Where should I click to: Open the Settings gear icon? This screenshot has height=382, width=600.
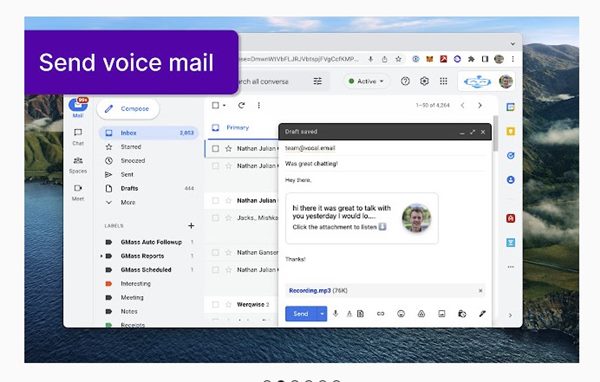424,81
